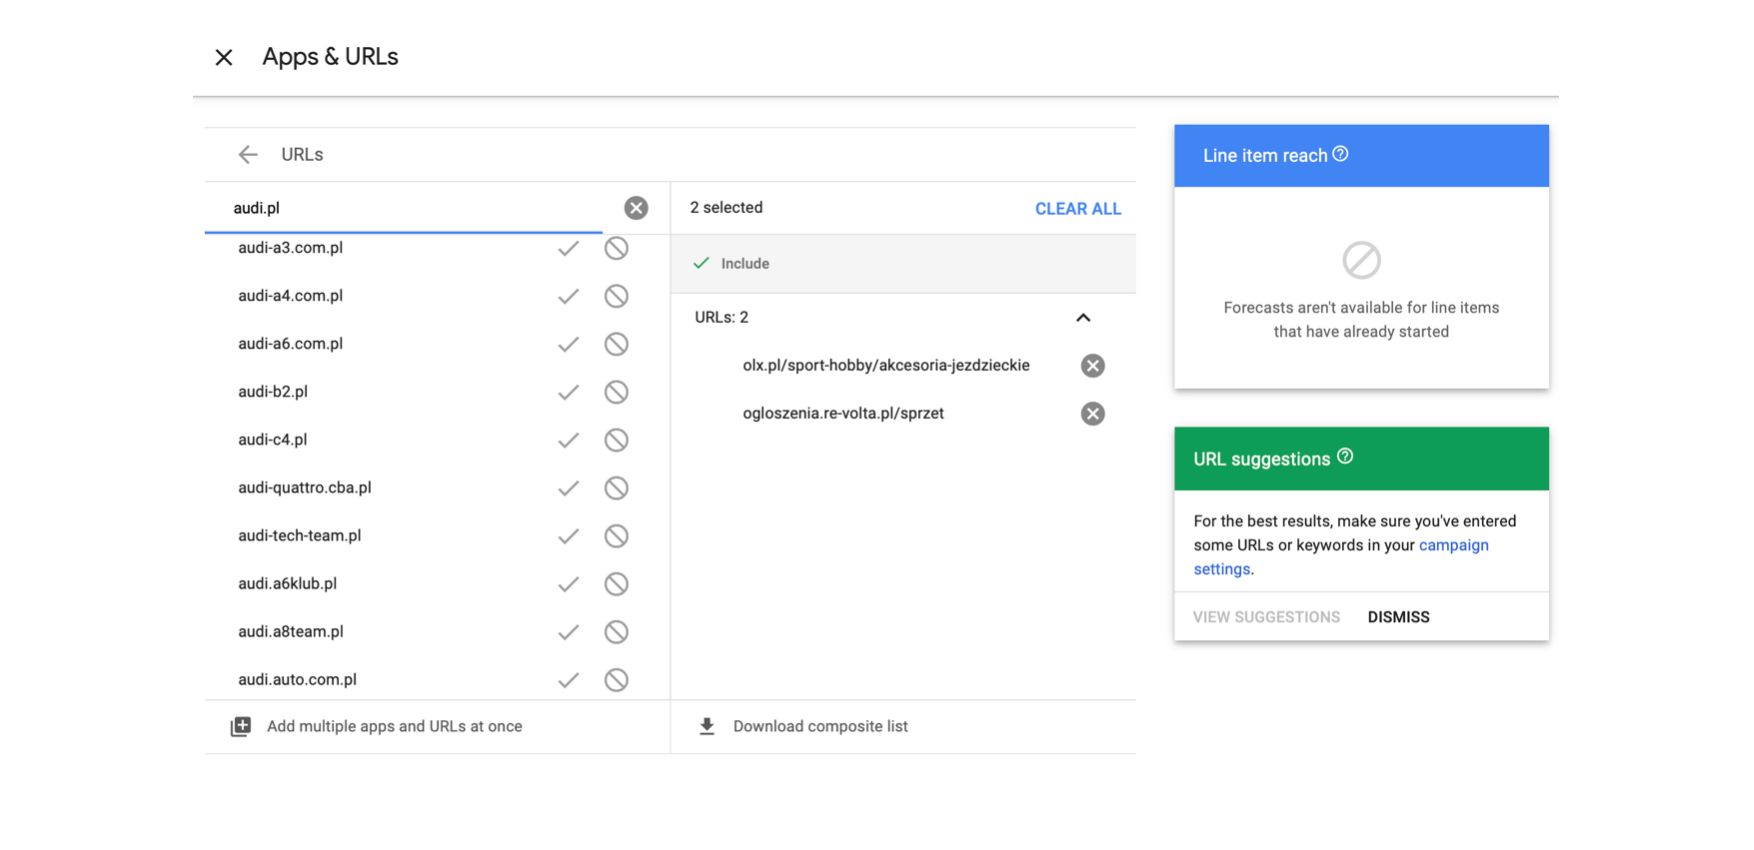Include audi-a3.com.pl with its checkmark
This screenshot has height=850, width=1754.
pos(568,248)
